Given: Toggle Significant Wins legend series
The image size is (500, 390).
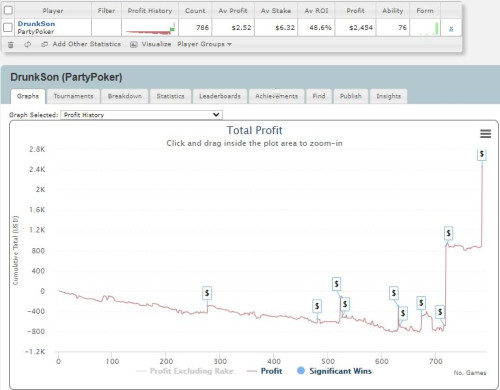Looking at the screenshot, I should (x=334, y=371).
